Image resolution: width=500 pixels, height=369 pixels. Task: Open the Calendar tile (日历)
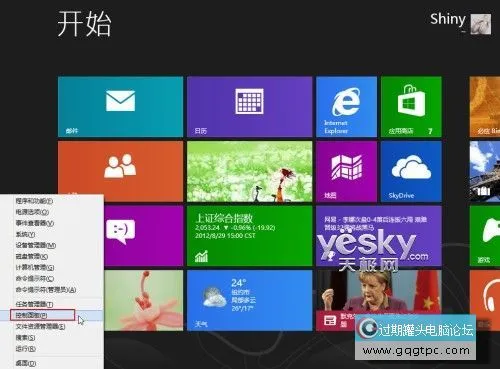pos(250,107)
